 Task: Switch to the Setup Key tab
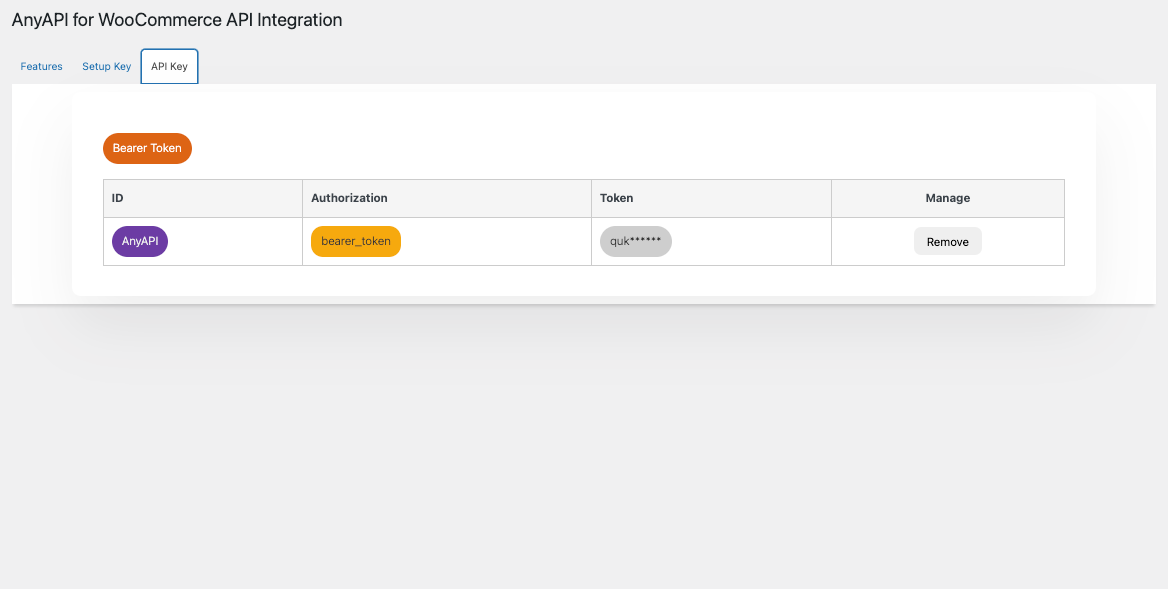tap(106, 67)
